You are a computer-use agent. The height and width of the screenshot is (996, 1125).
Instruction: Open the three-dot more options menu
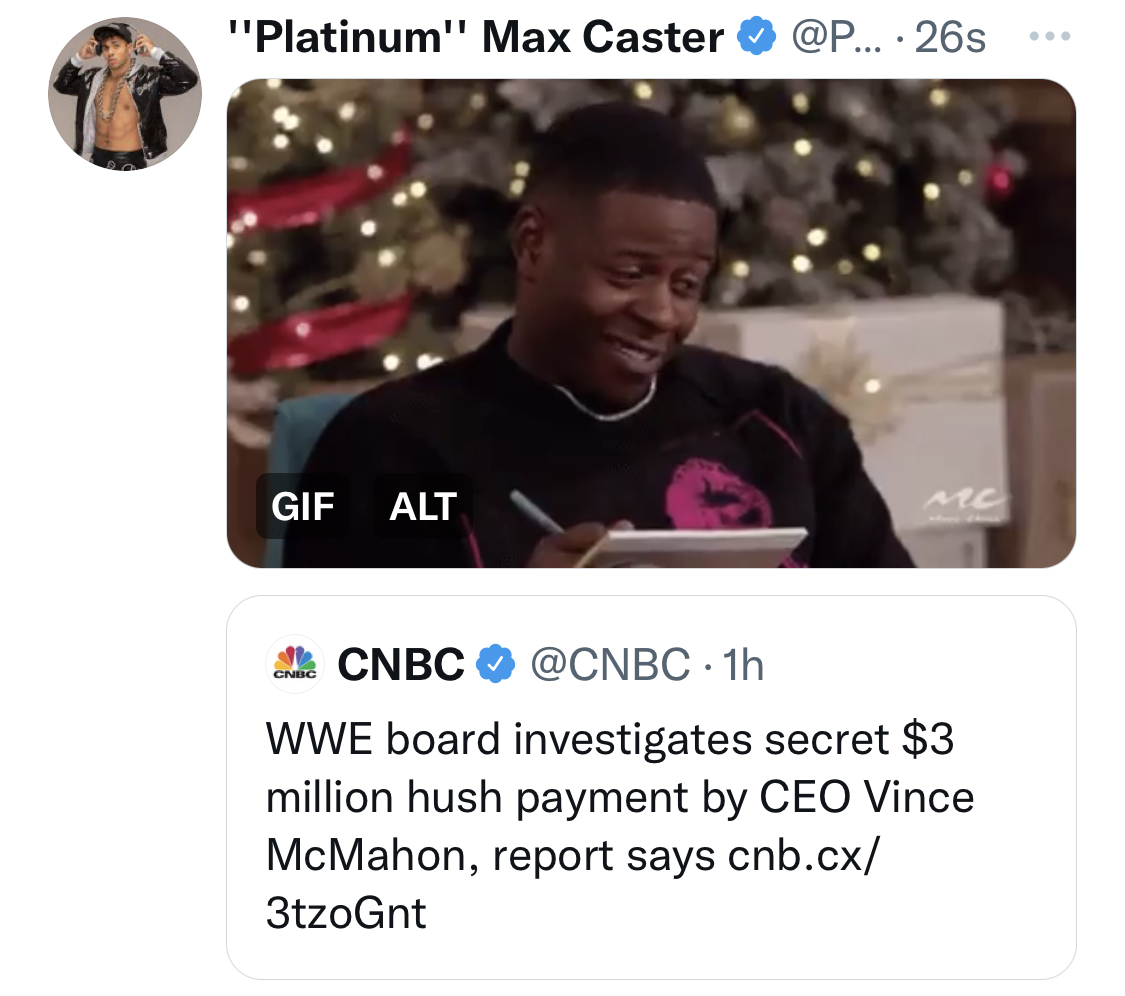[x=1050, y=36]
